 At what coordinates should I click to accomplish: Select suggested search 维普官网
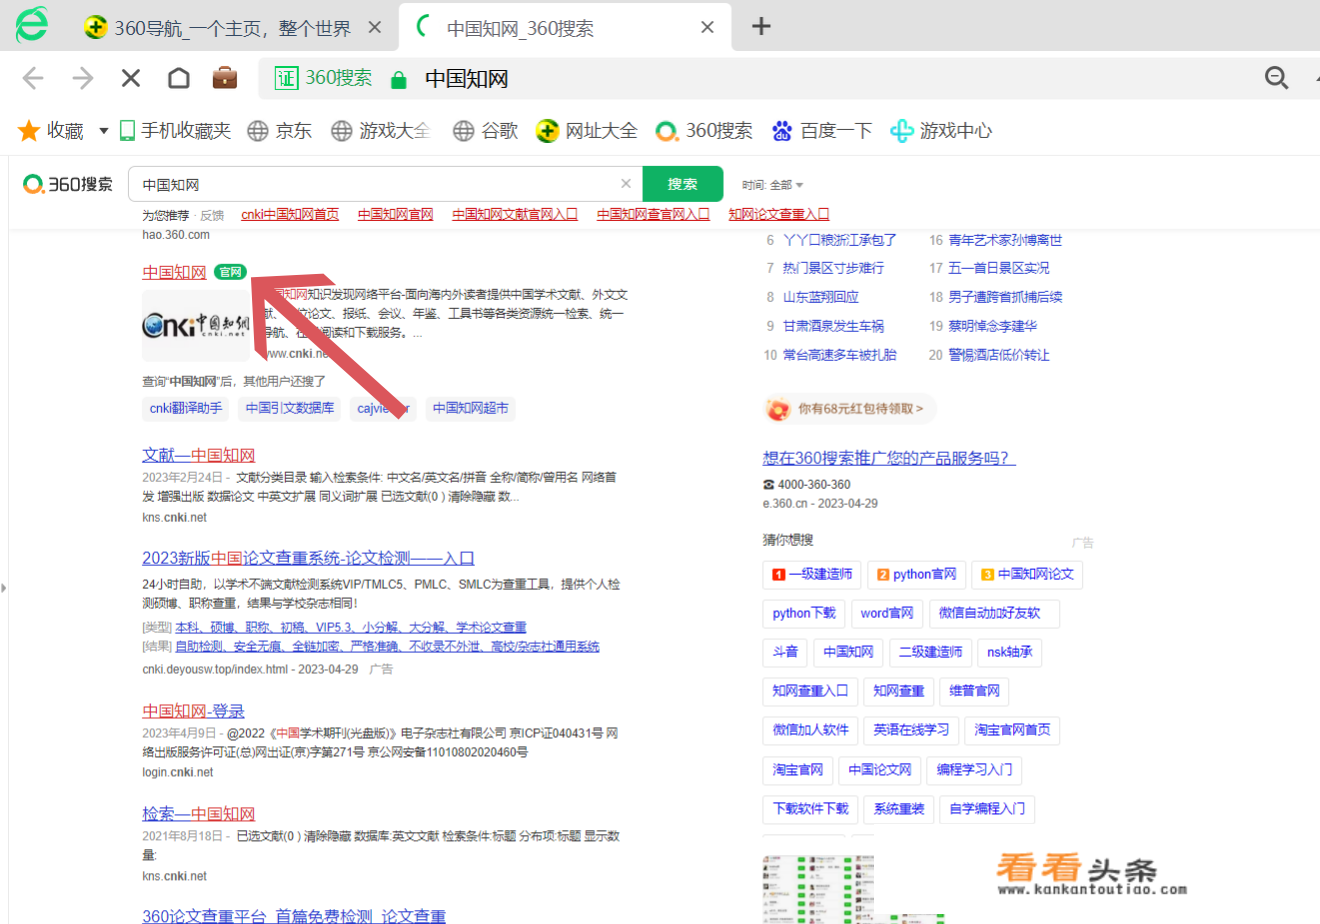pos(975,691)
